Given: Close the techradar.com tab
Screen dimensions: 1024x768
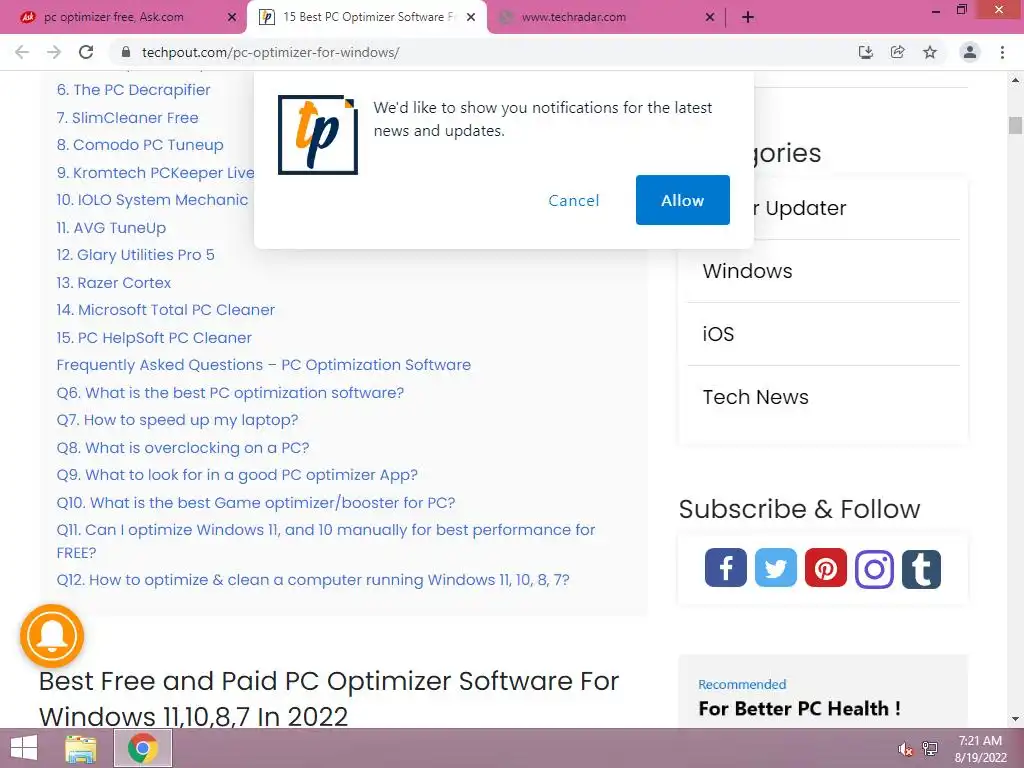Looking at the screenshot, I should (x=710, y=18).
